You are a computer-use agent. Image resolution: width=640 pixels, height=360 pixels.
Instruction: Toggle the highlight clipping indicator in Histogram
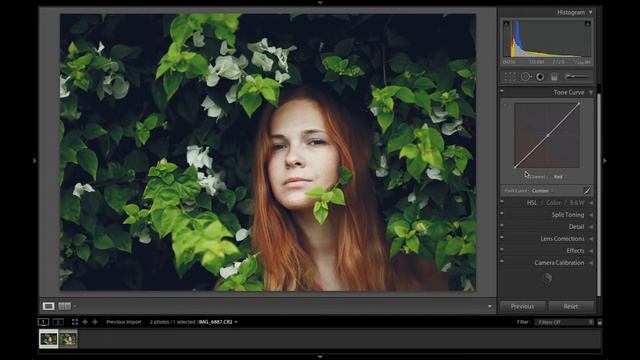(x=587, y=24)
